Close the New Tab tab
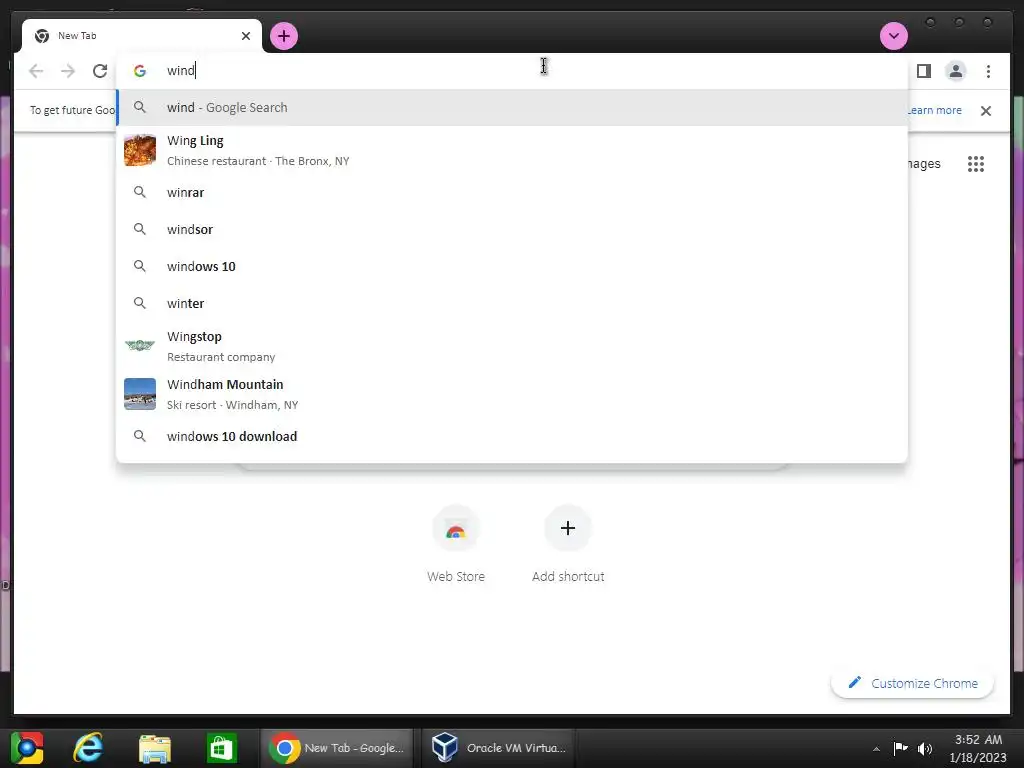This screenshot has width=1024, height=768. coord(246,36)
